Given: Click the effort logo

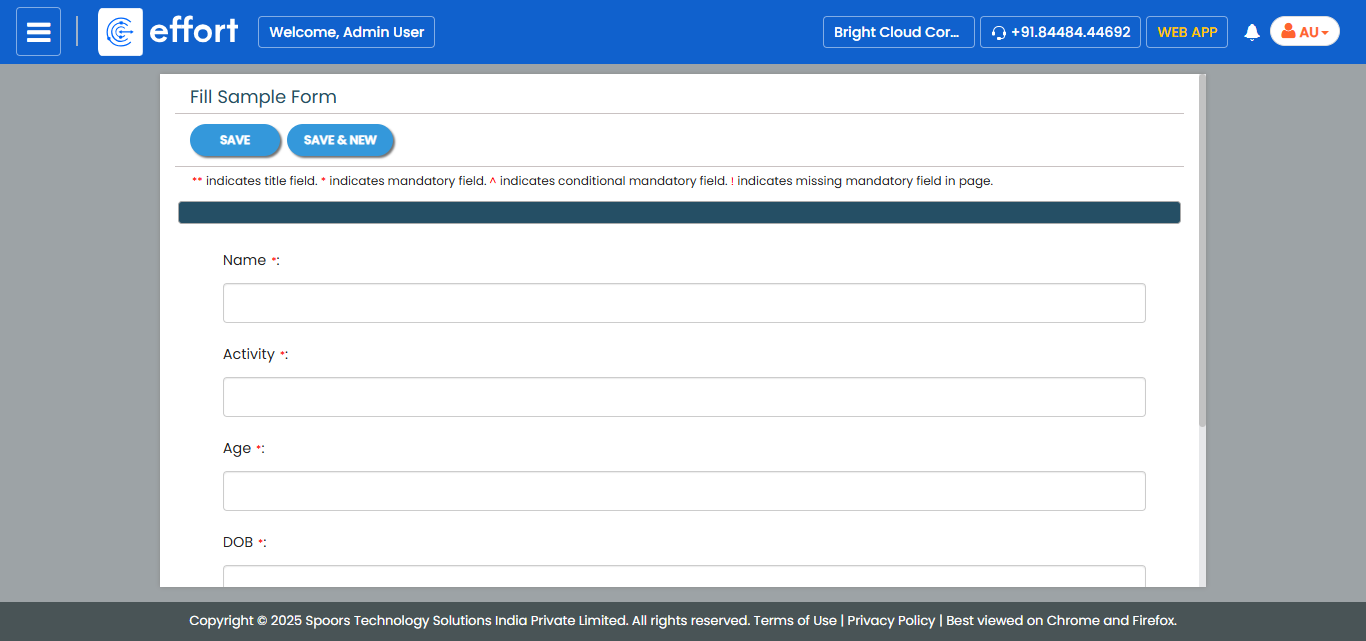Looking at the screenshot, I should (x=169, y=32).
